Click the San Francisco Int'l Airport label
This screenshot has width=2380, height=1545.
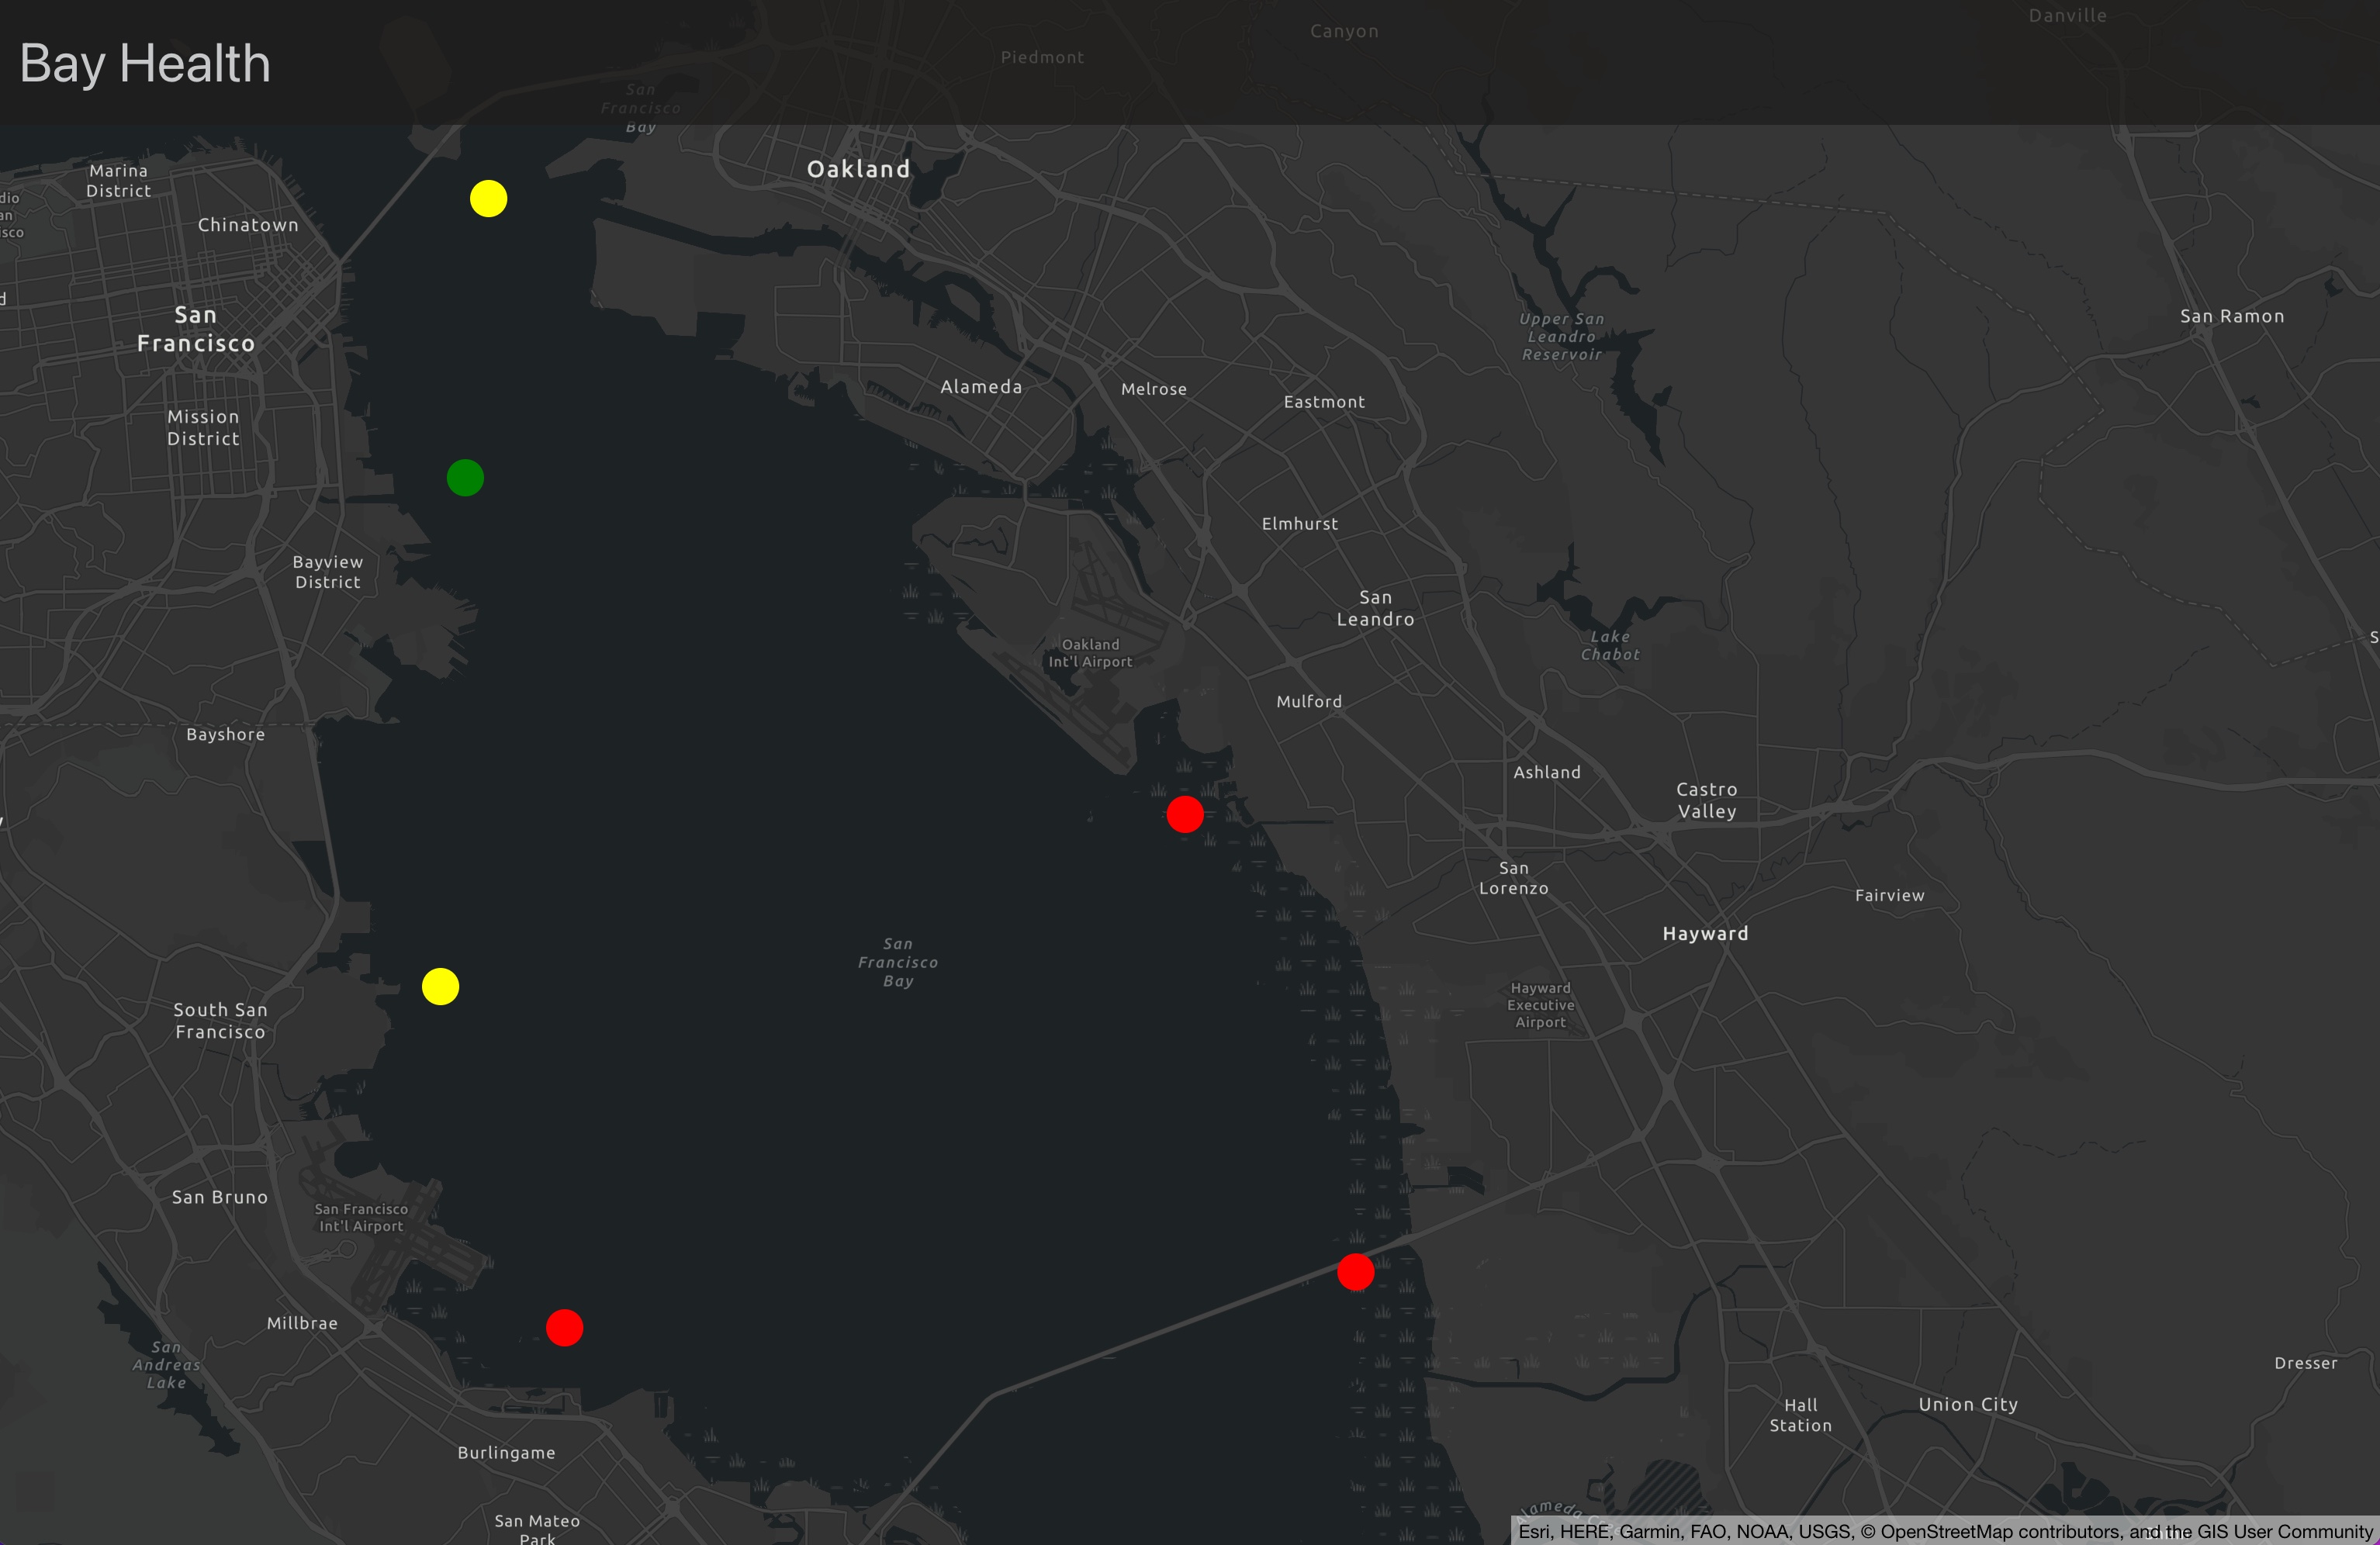[x=361, y=1217]
